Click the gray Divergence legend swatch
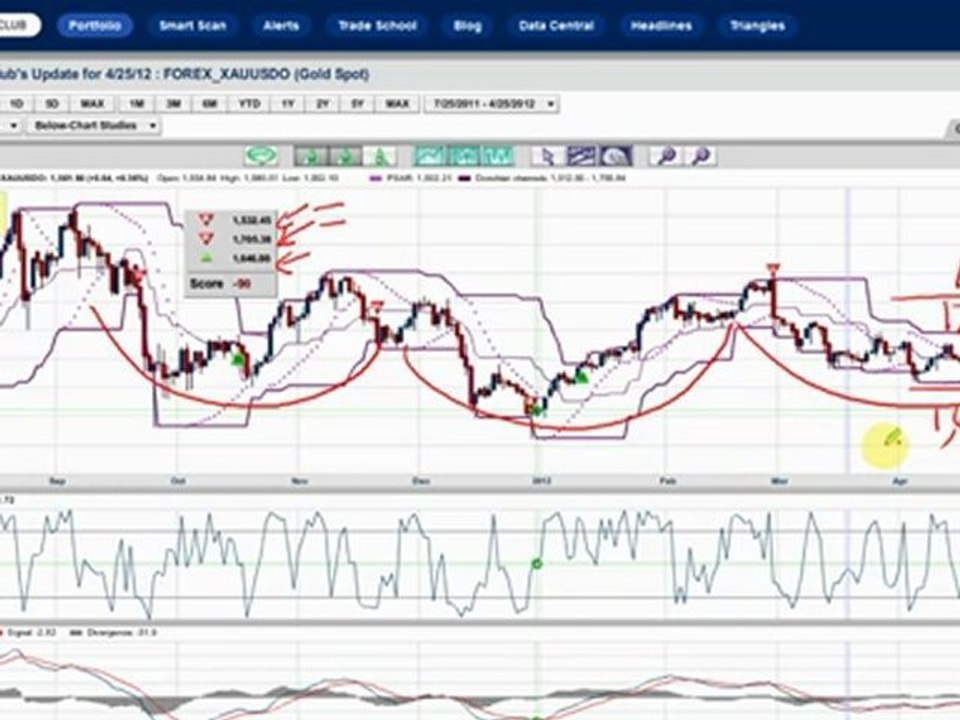This screenshot has height=720, width=960. coord(77,632)
